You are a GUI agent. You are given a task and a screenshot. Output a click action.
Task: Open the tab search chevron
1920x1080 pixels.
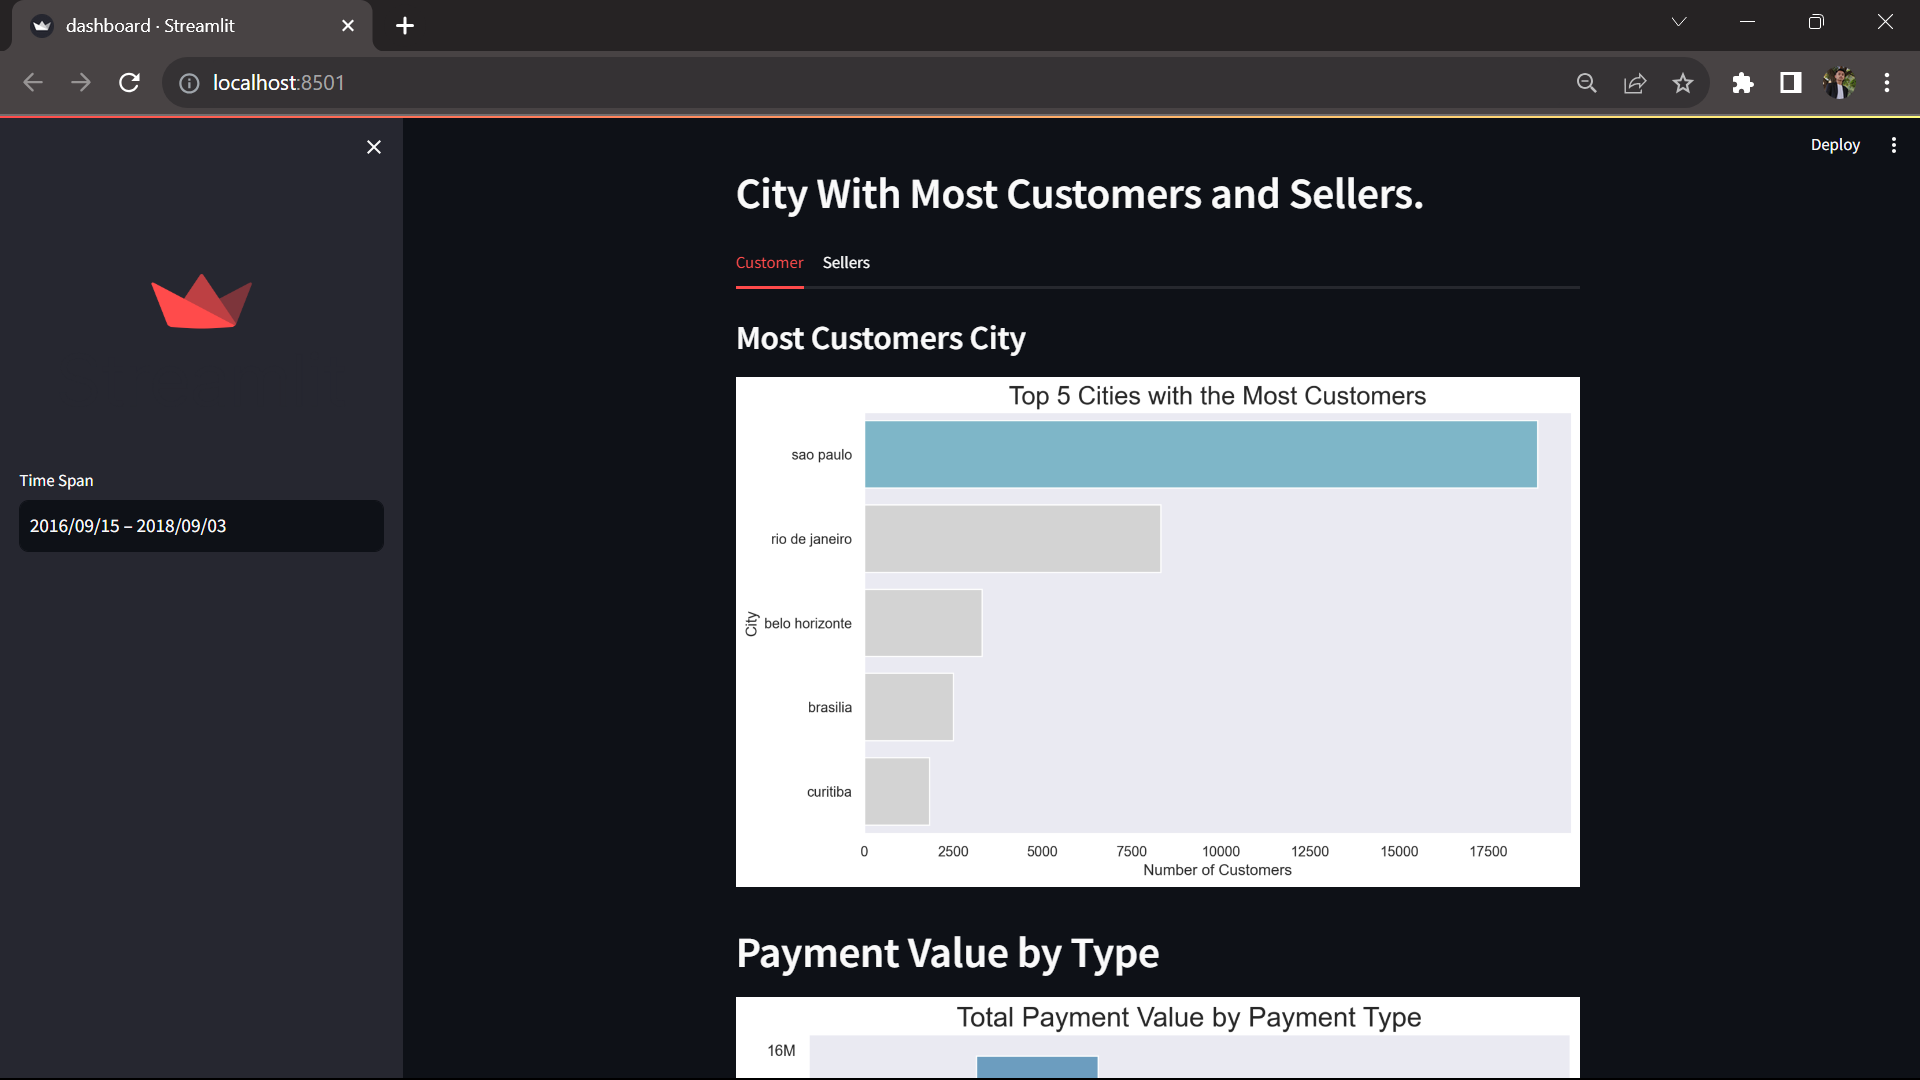pyautogui.click(x=1679, y=22)
